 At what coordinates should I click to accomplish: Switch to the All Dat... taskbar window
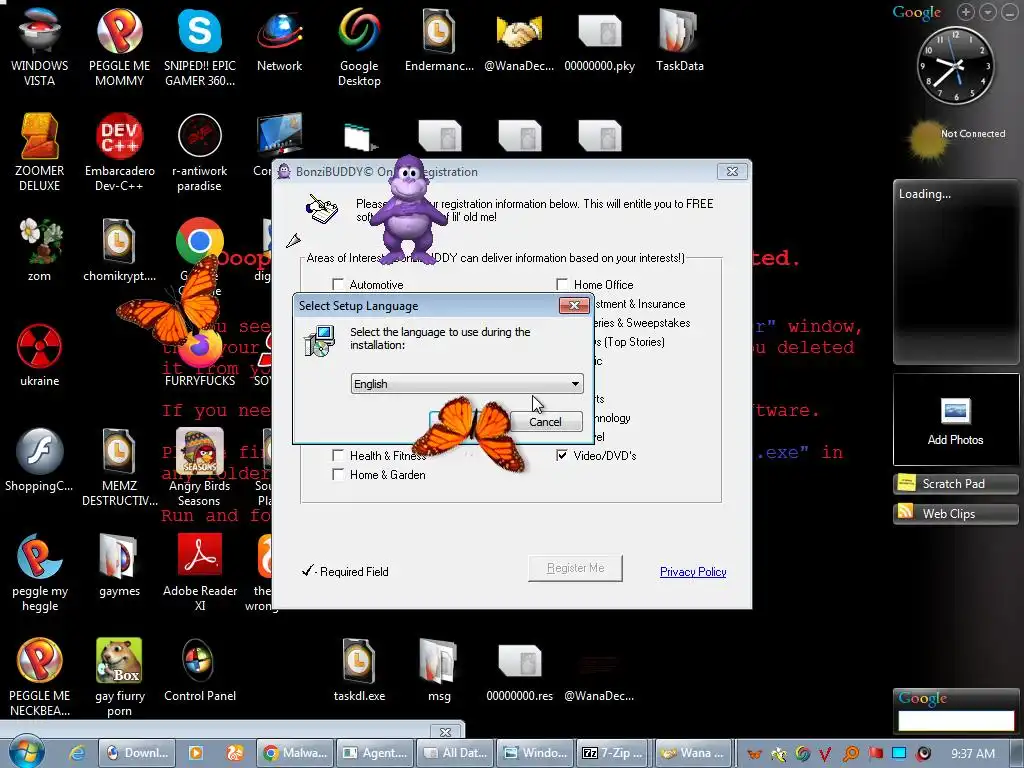[x=455, y=753]
